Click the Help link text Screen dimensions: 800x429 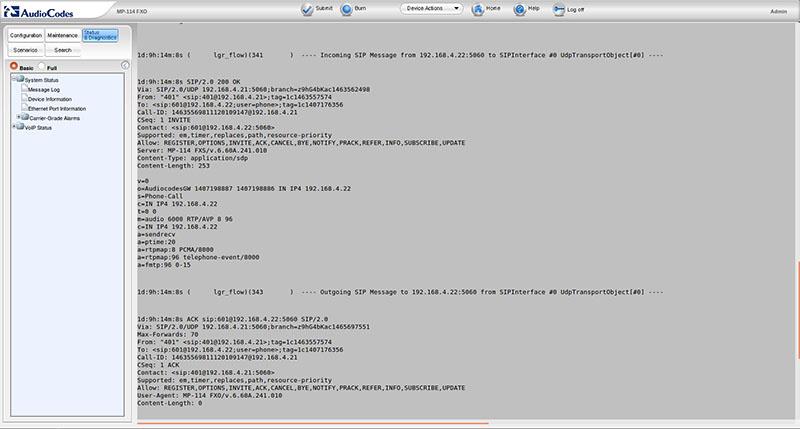[534, 8]
